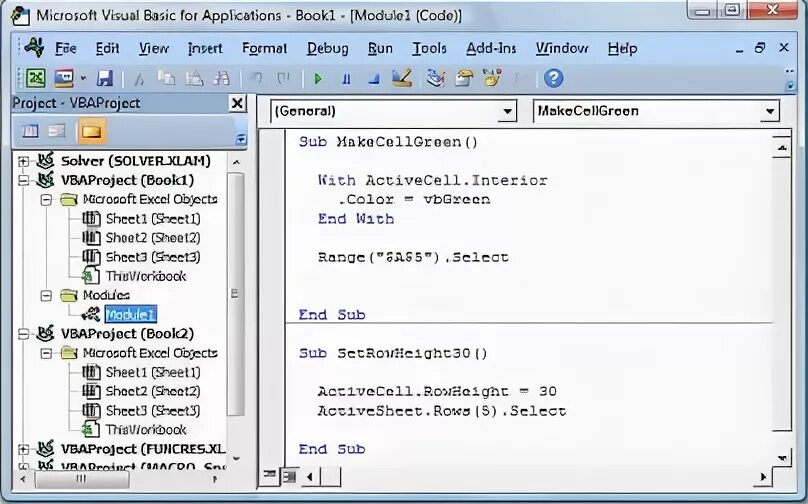This screenshot has height=504, width=808.
Task: Run the macro with the green play icon
Action: click(318, 79)
